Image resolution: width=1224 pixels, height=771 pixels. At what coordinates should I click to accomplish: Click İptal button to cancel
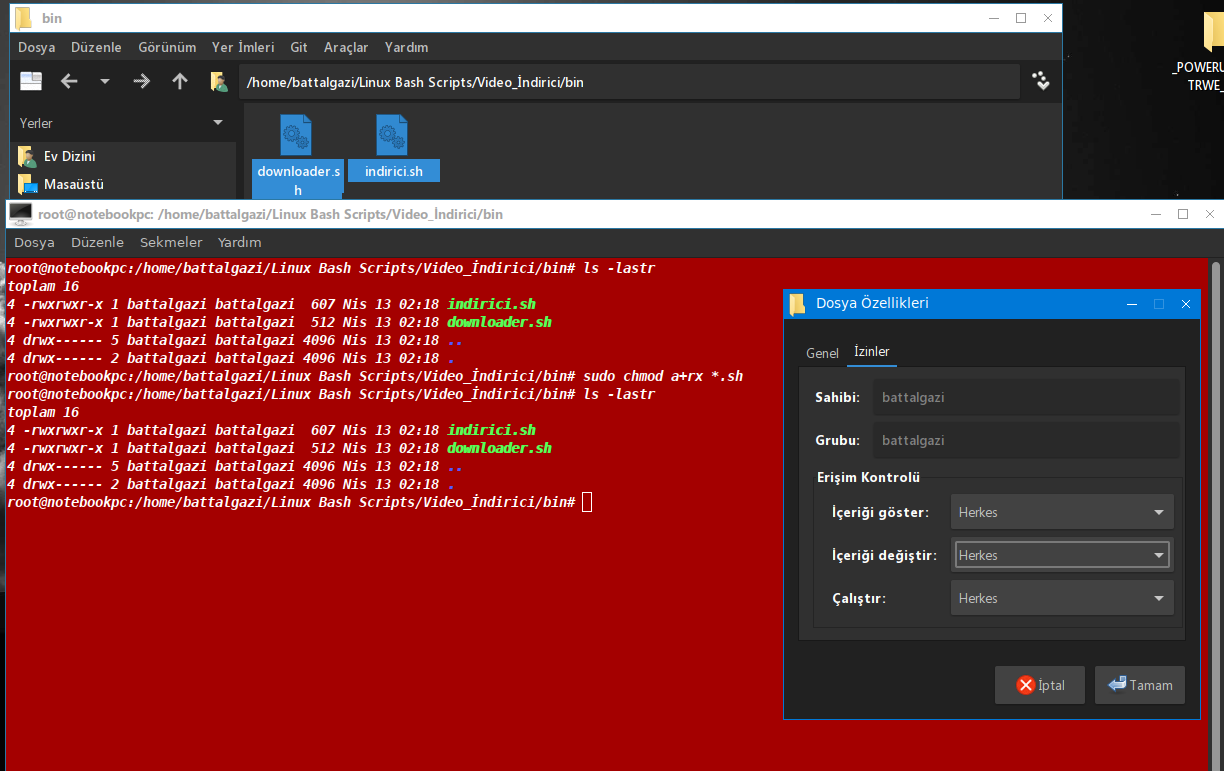point(1040,685)
